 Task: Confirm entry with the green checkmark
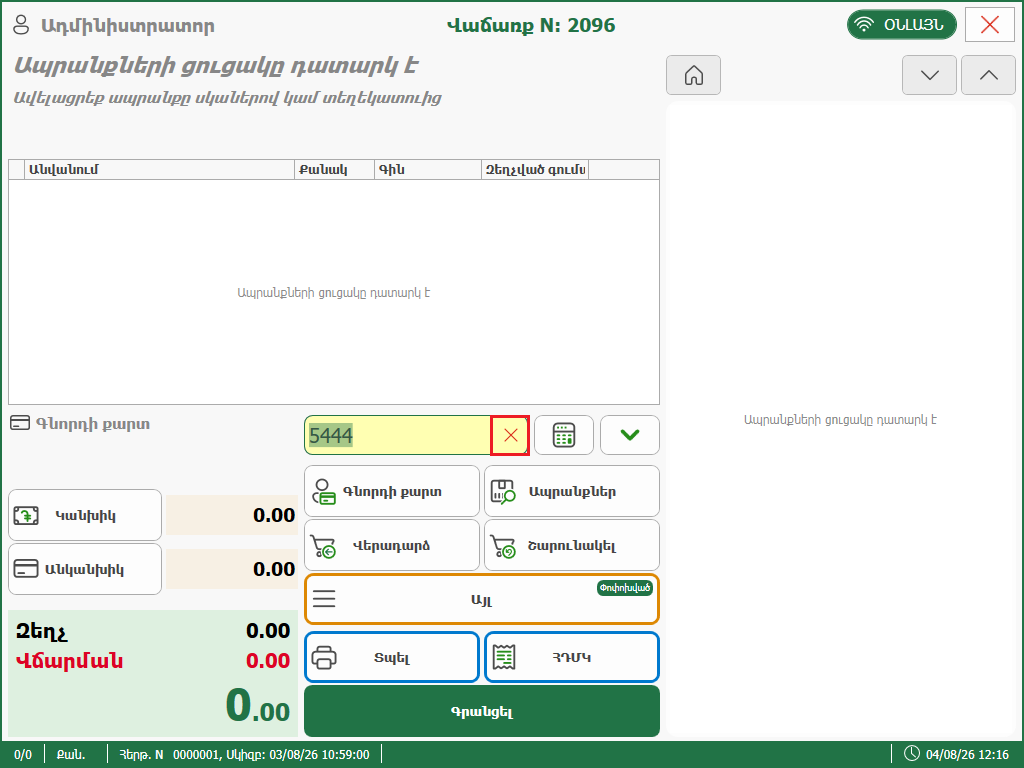[630, 435]
